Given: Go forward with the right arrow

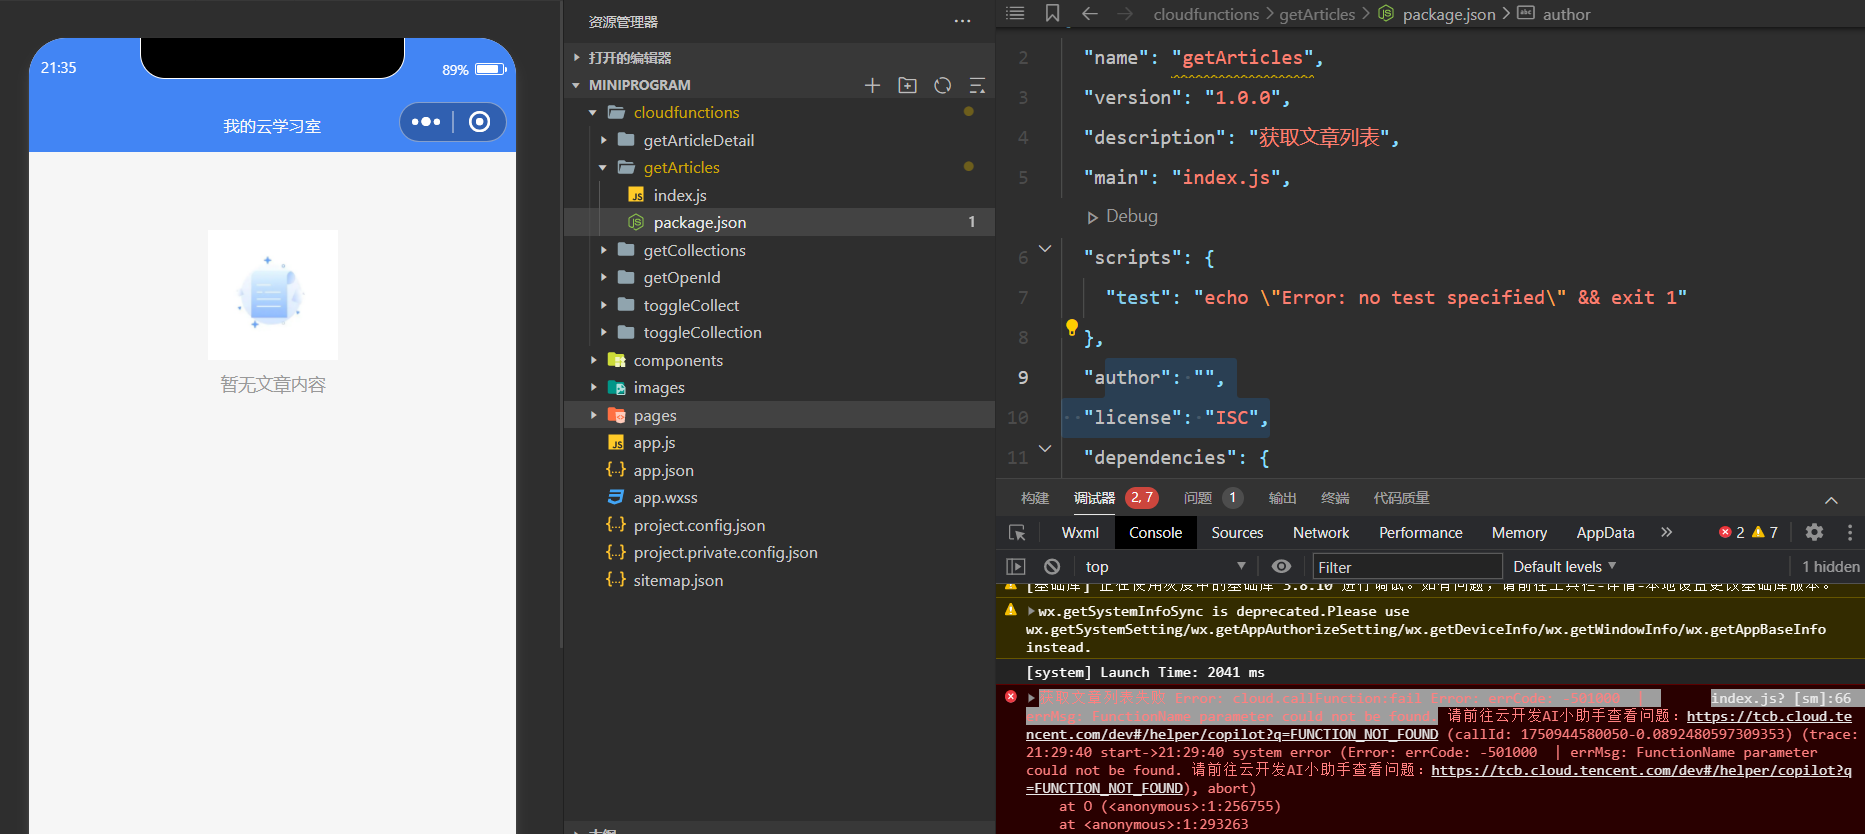Looking at the screenshot, I should point(1125,13).
